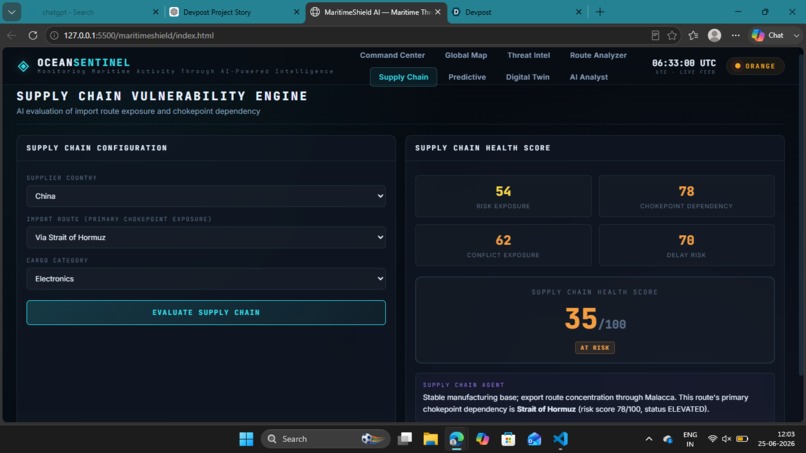Click the 06:33:00 UTC clock
This screenshot has height=453, width=806.
click(x=684, y=63)
